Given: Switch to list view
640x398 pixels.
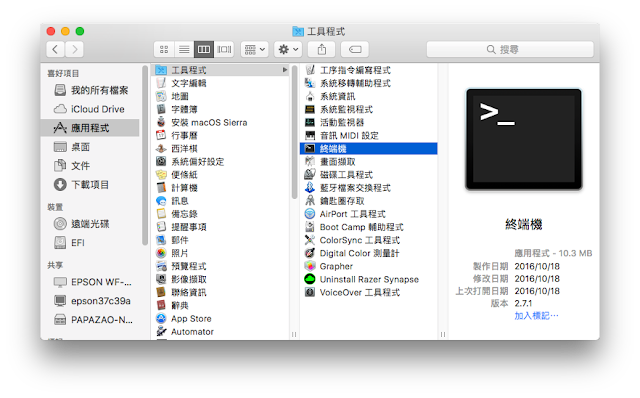Looking at the screenshot, I should point(184,49).
